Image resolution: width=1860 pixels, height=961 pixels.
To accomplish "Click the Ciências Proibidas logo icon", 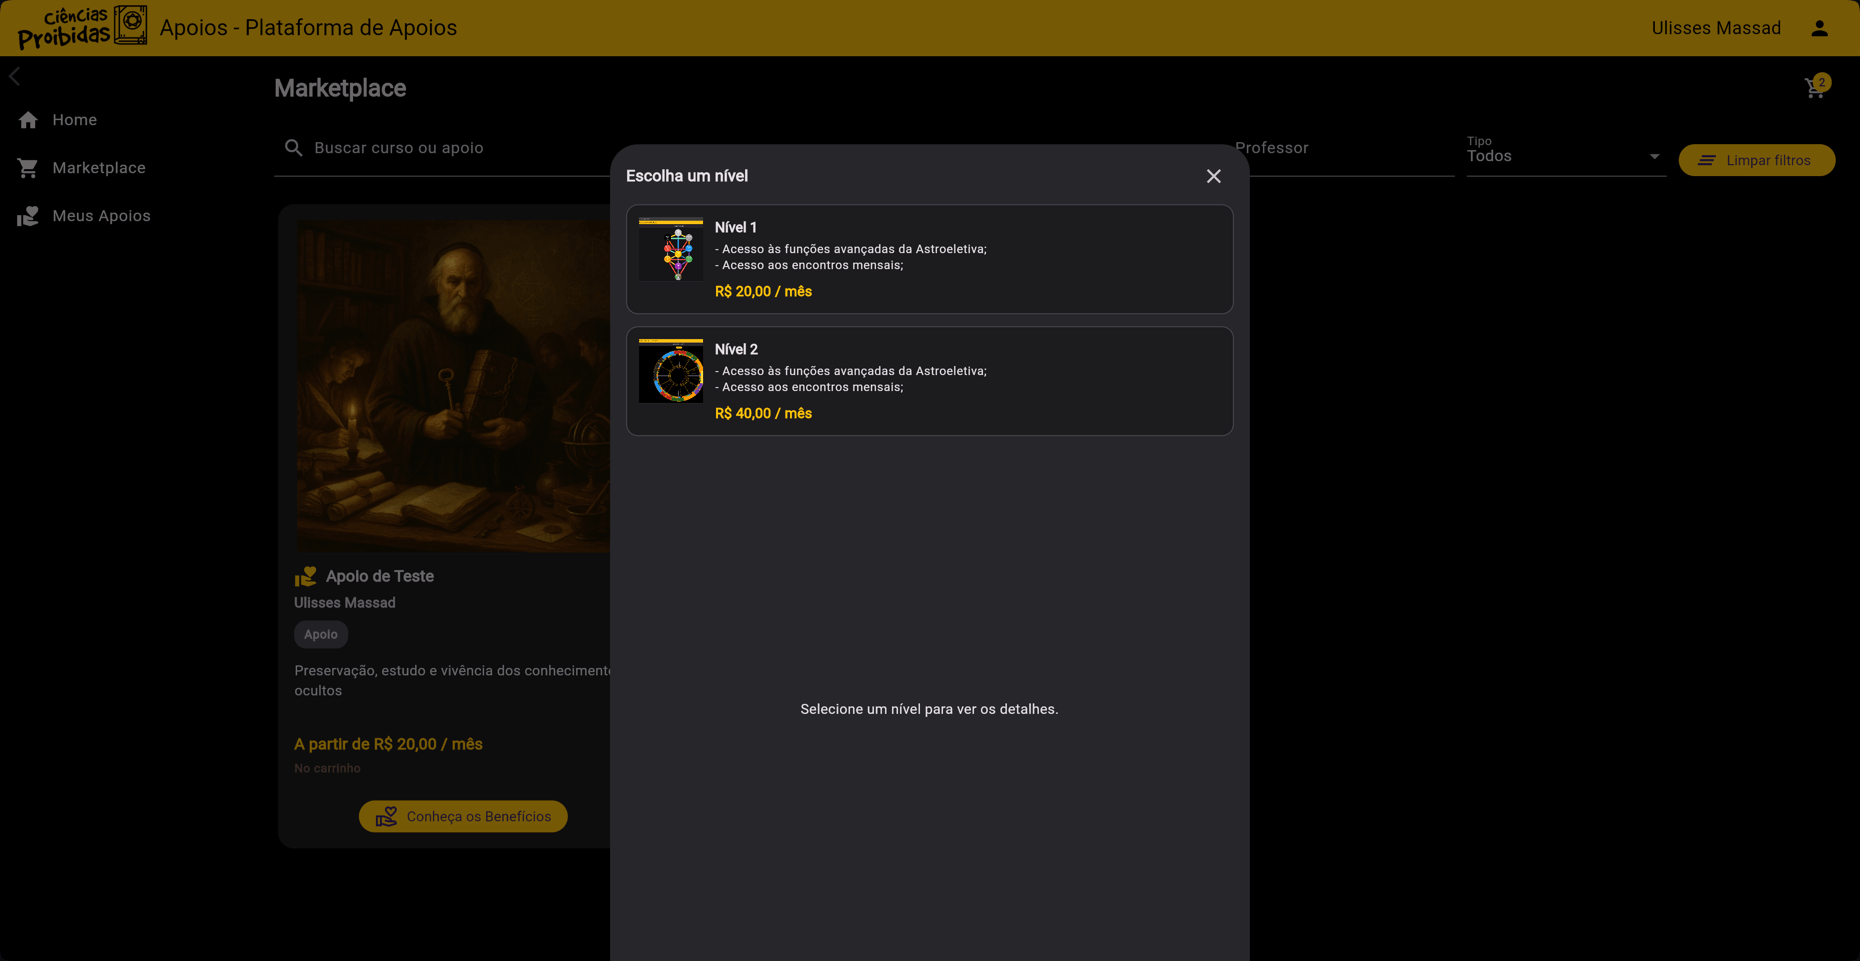I will [130, 24].
